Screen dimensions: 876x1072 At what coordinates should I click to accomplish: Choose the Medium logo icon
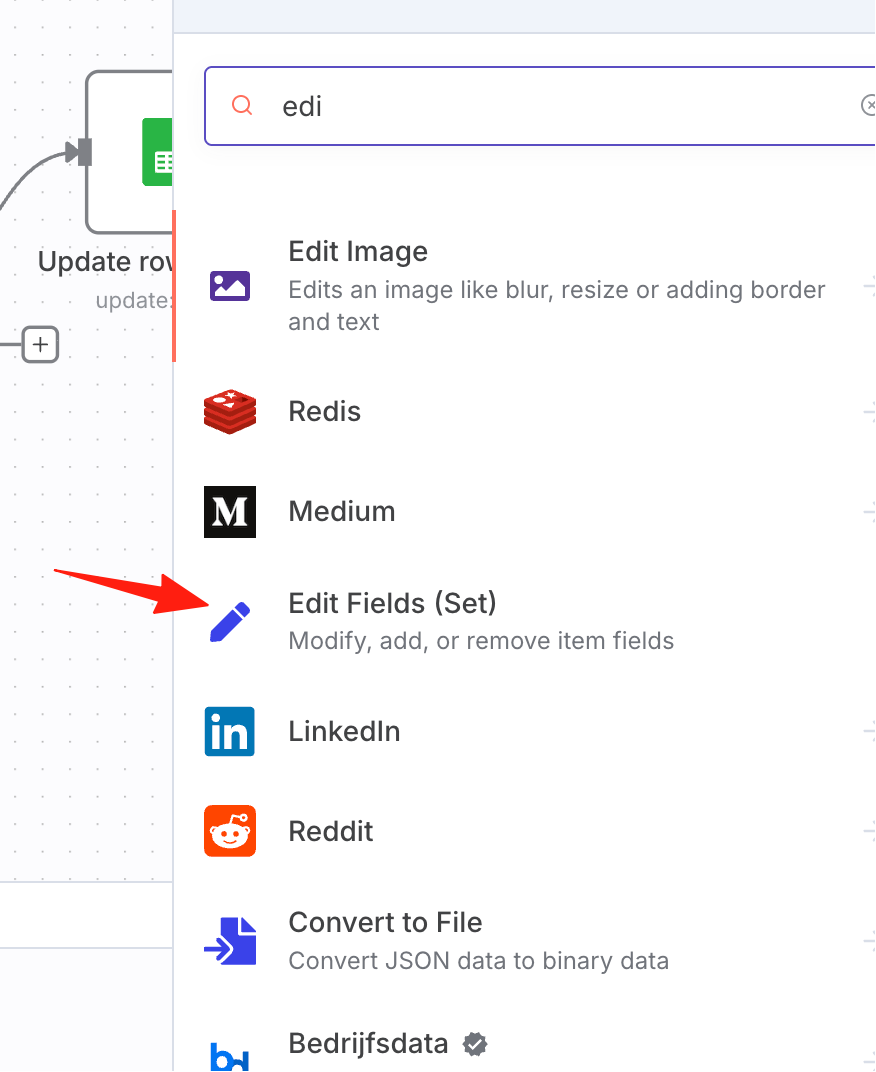(x=230, y=512)
